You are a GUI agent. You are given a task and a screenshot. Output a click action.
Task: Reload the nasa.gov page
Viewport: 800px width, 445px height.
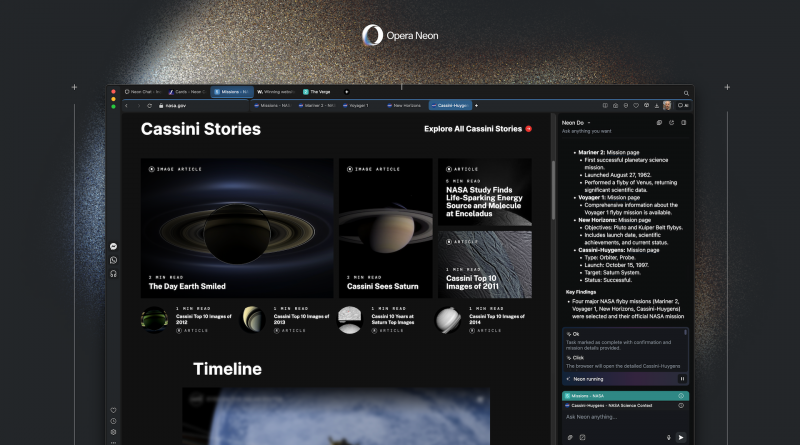click(x=149, y=105)
